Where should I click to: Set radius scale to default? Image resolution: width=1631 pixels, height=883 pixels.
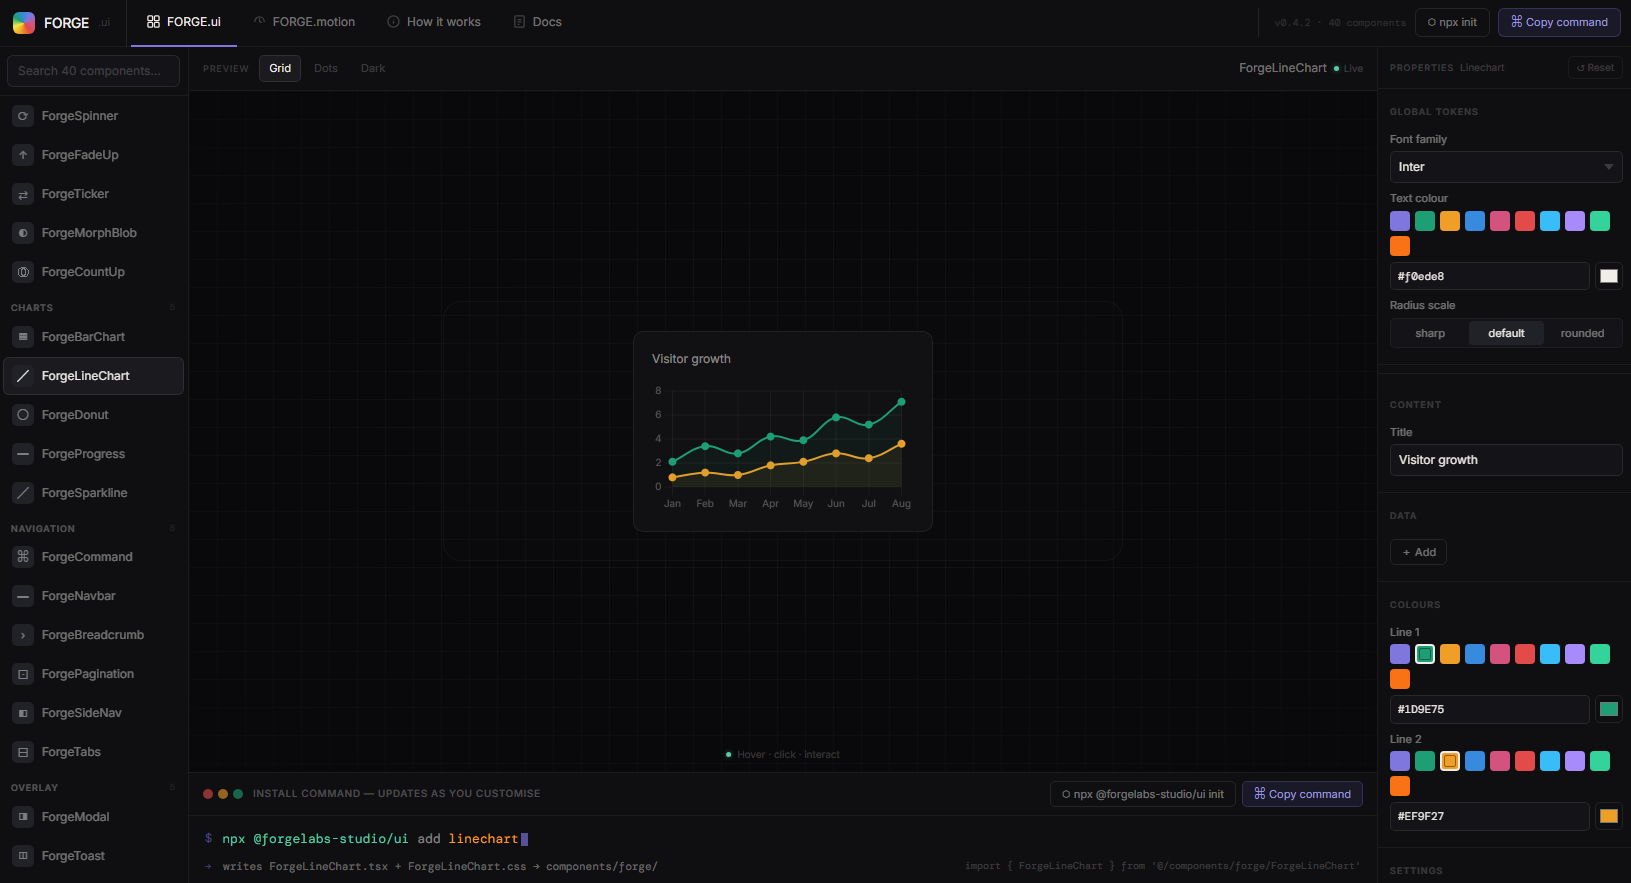point(1506,333)
